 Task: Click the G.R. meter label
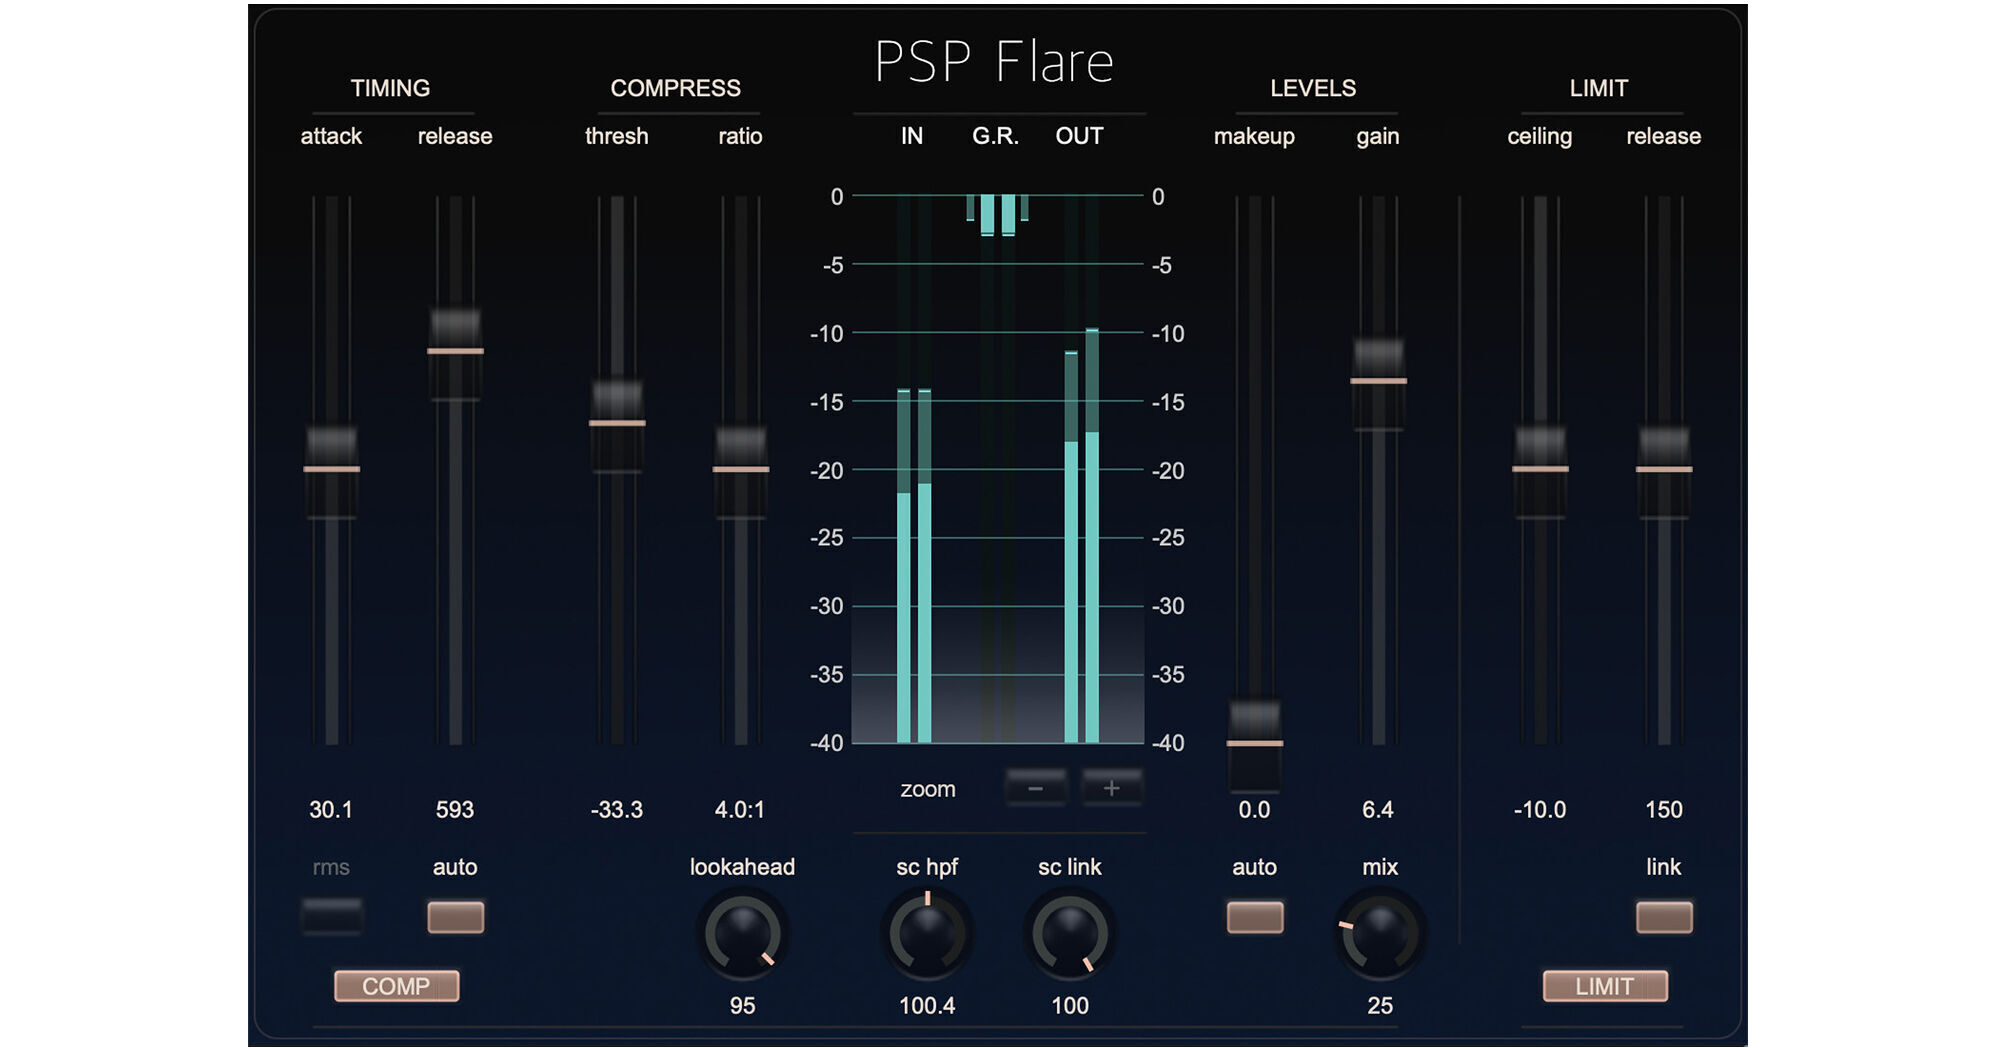pyautogui.click(x=996, y=136)
